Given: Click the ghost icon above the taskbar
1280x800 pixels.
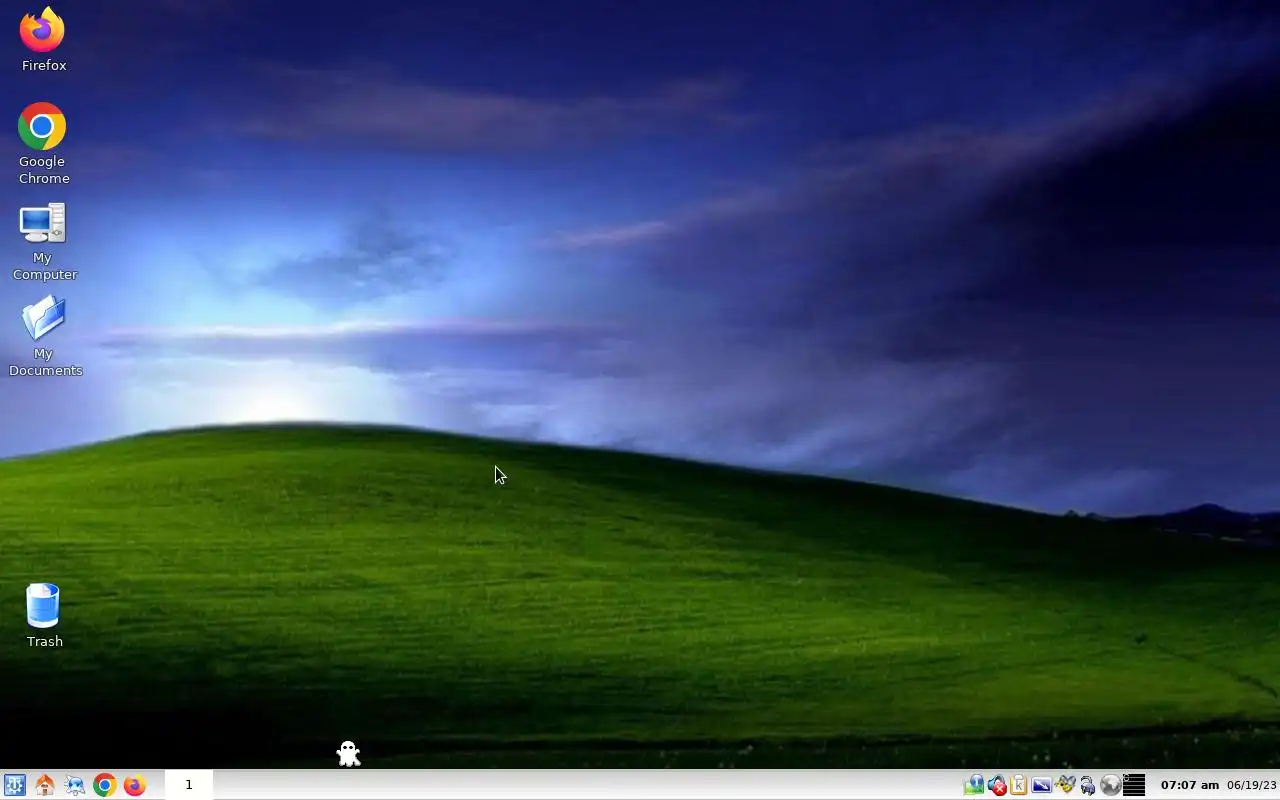Looking at the screenshot, I should point(348,753).
